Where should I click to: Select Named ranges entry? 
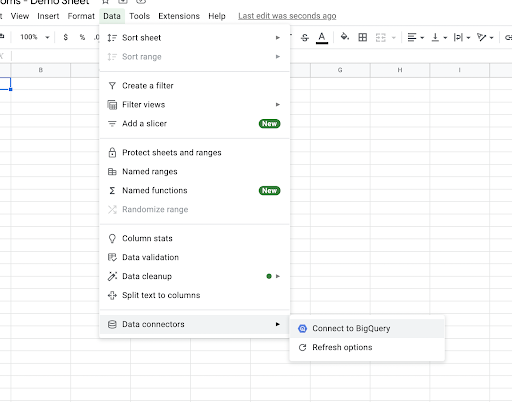coord(195,171)
